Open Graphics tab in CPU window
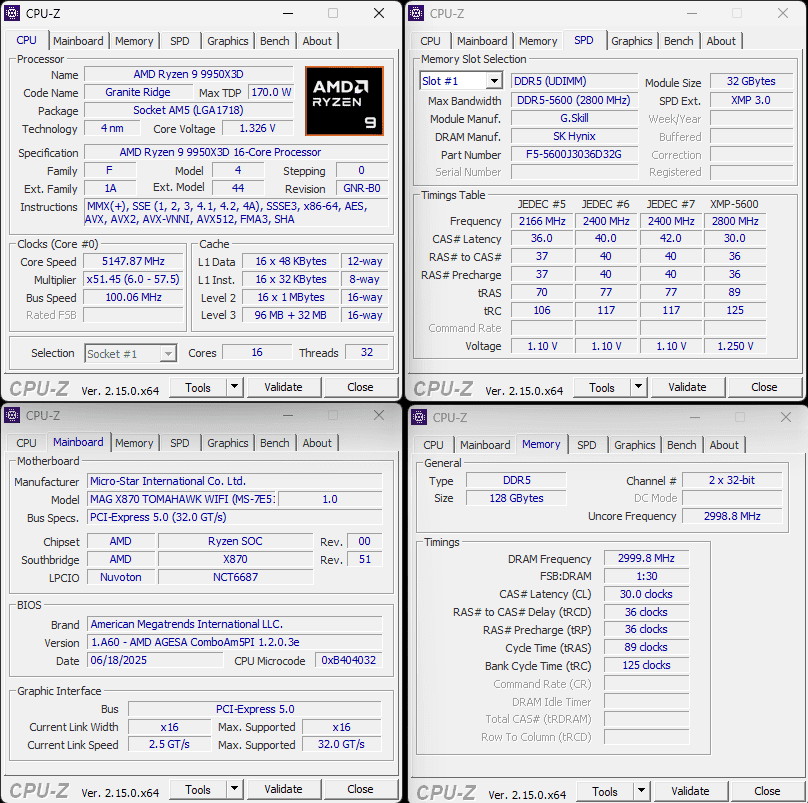The width and height of the screenshot is (808, 803). click(x=227, y=41)
